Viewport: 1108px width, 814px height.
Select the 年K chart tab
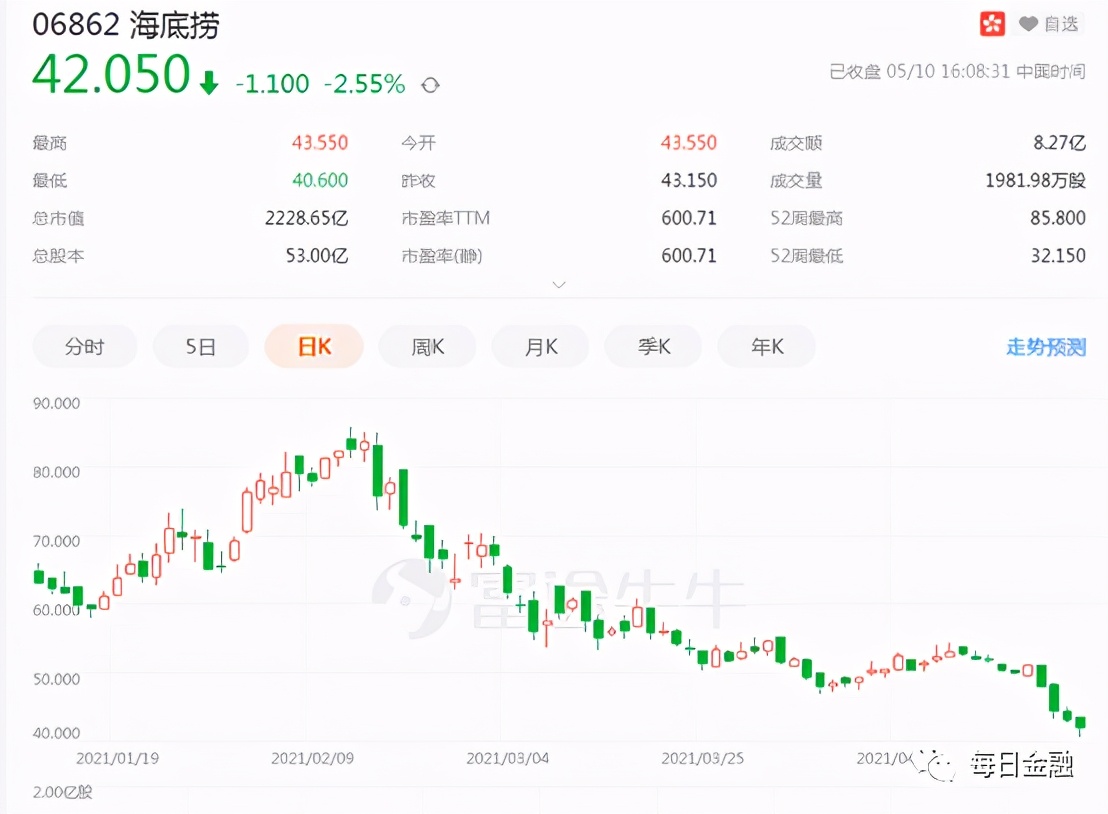pyautogui.click(x=767, y=346)
